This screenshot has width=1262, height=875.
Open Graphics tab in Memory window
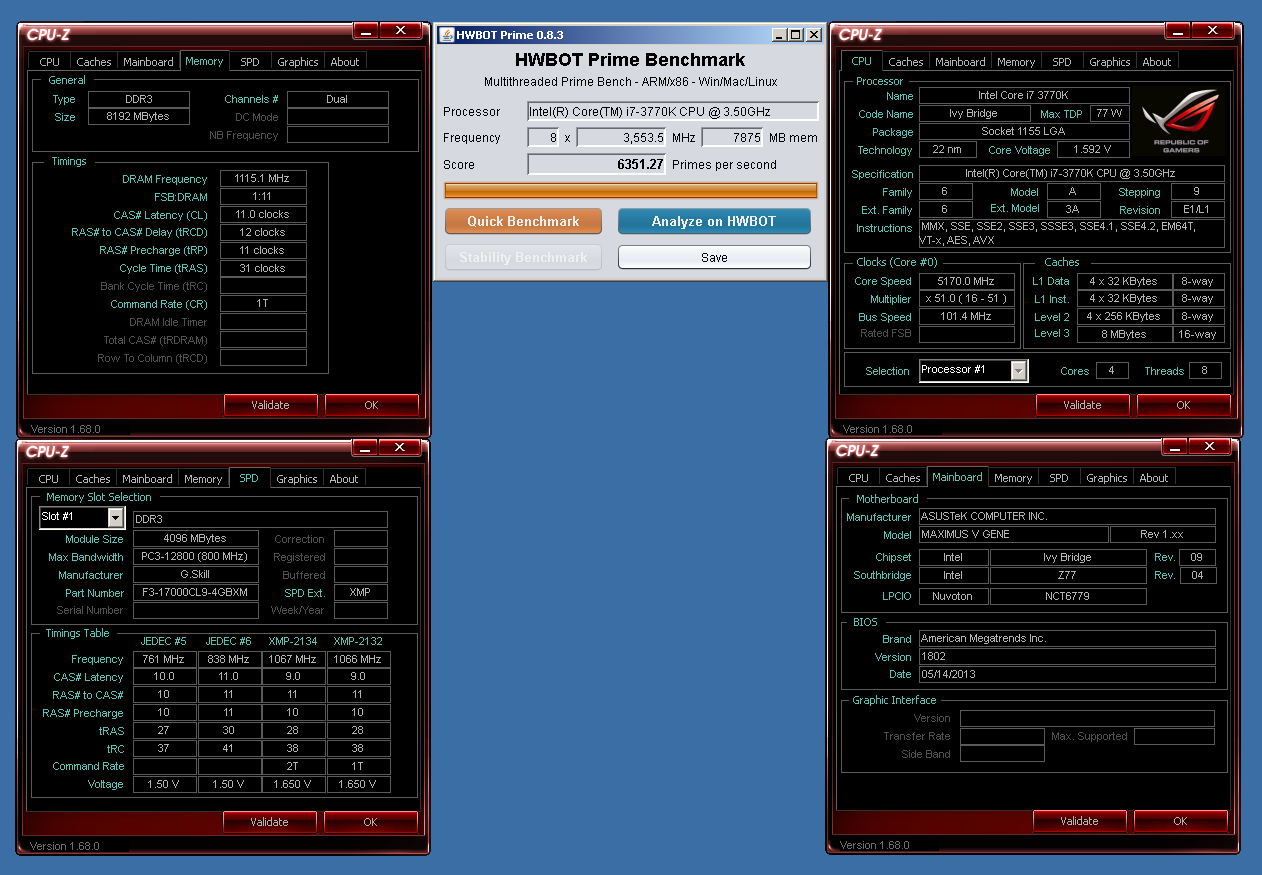point(298,62)
